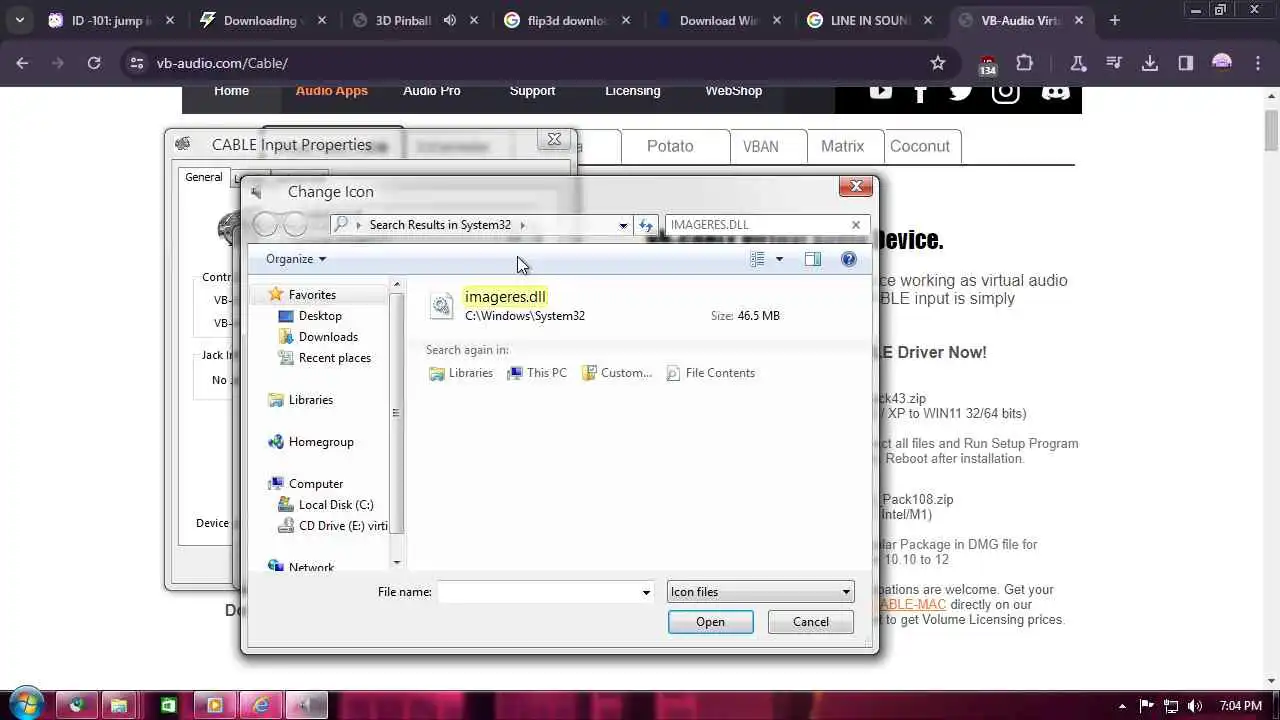Open the Icon files type dropdown
Image resolution: width=1280 pixels, height=720 pixels.
[760, 592]
